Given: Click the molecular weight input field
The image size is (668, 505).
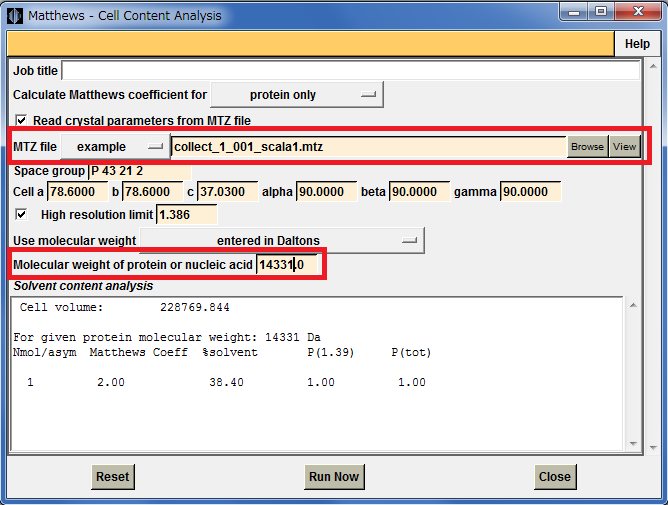Looking at the screenshot, I should [288, 265].
